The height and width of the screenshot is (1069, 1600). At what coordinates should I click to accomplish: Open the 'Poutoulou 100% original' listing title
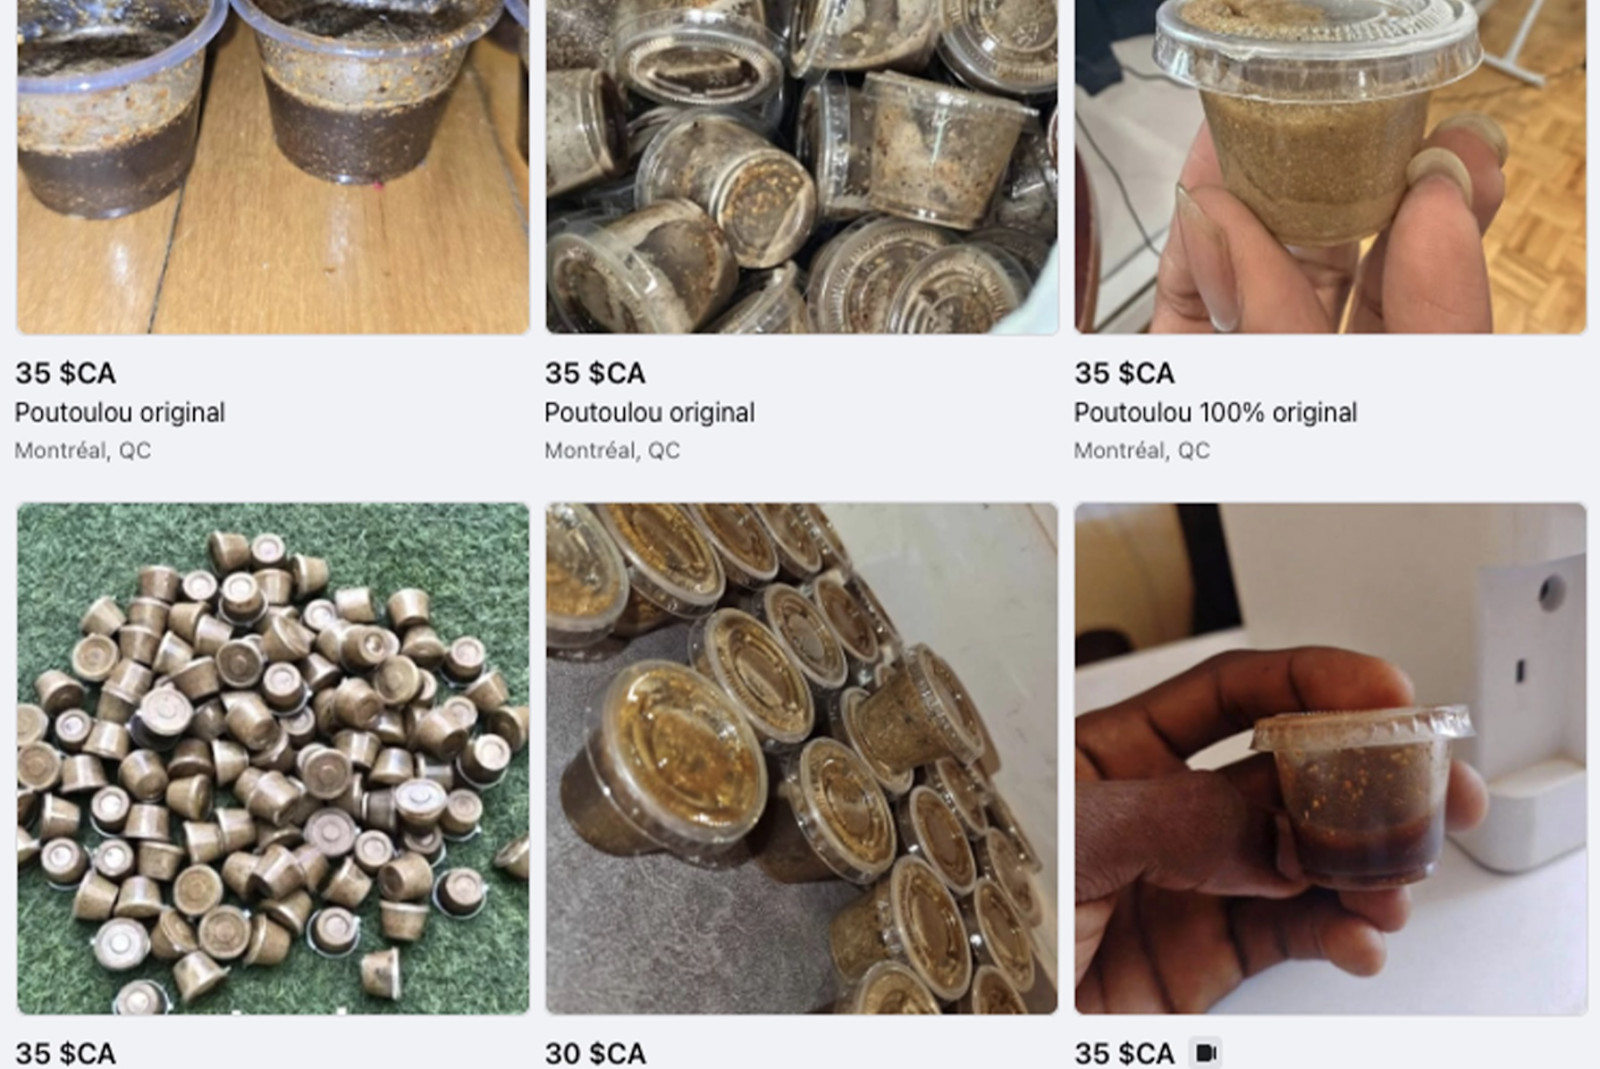pos(1216,413)
